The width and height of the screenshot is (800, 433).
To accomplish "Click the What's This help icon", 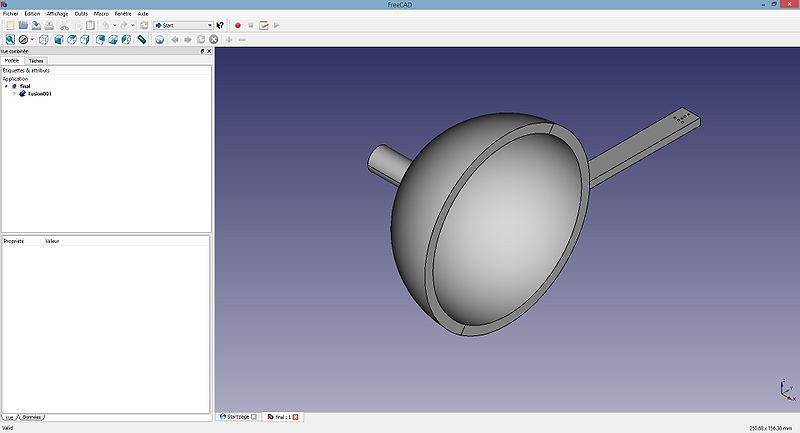I will (x=221, y=25).
